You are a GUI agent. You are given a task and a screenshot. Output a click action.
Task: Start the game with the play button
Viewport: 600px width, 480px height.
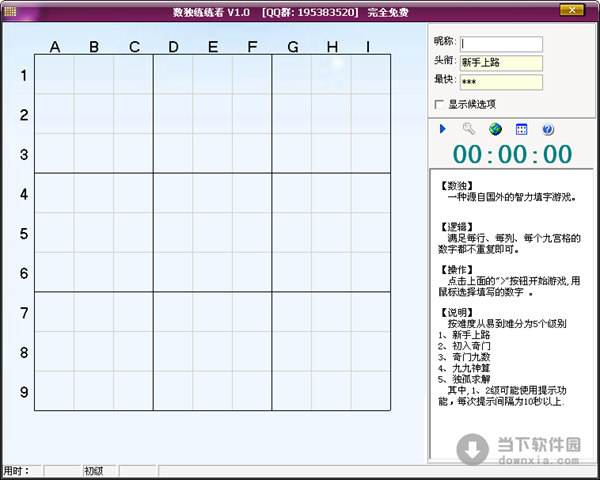442,129
